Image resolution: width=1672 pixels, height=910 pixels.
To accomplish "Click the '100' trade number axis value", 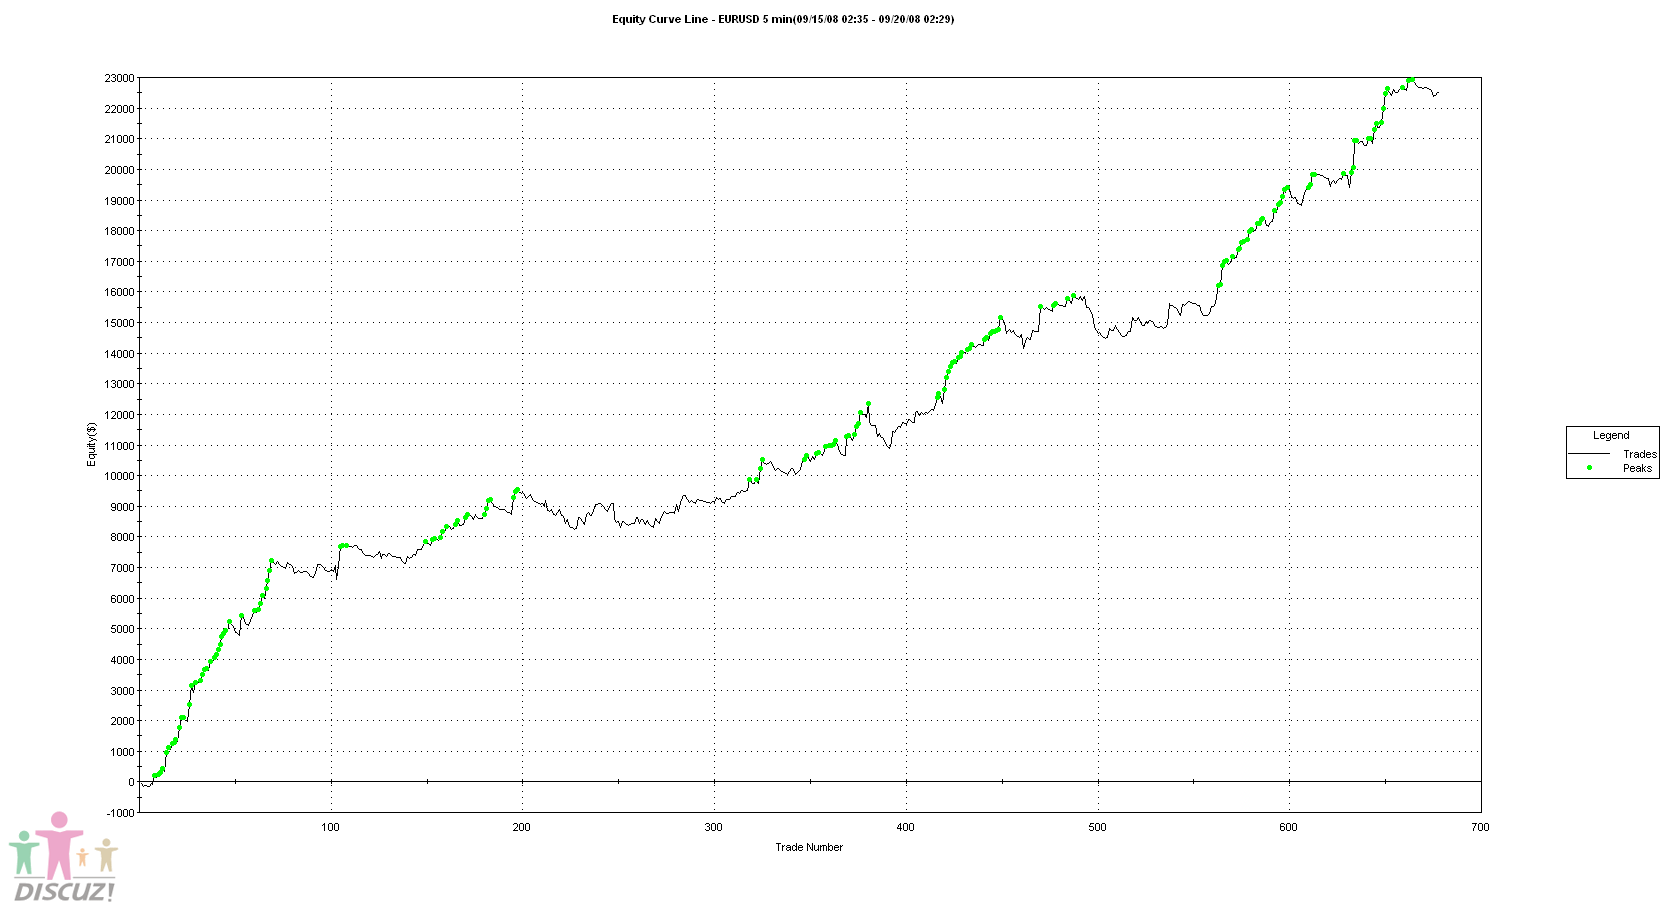I will (x=330, y=827).
